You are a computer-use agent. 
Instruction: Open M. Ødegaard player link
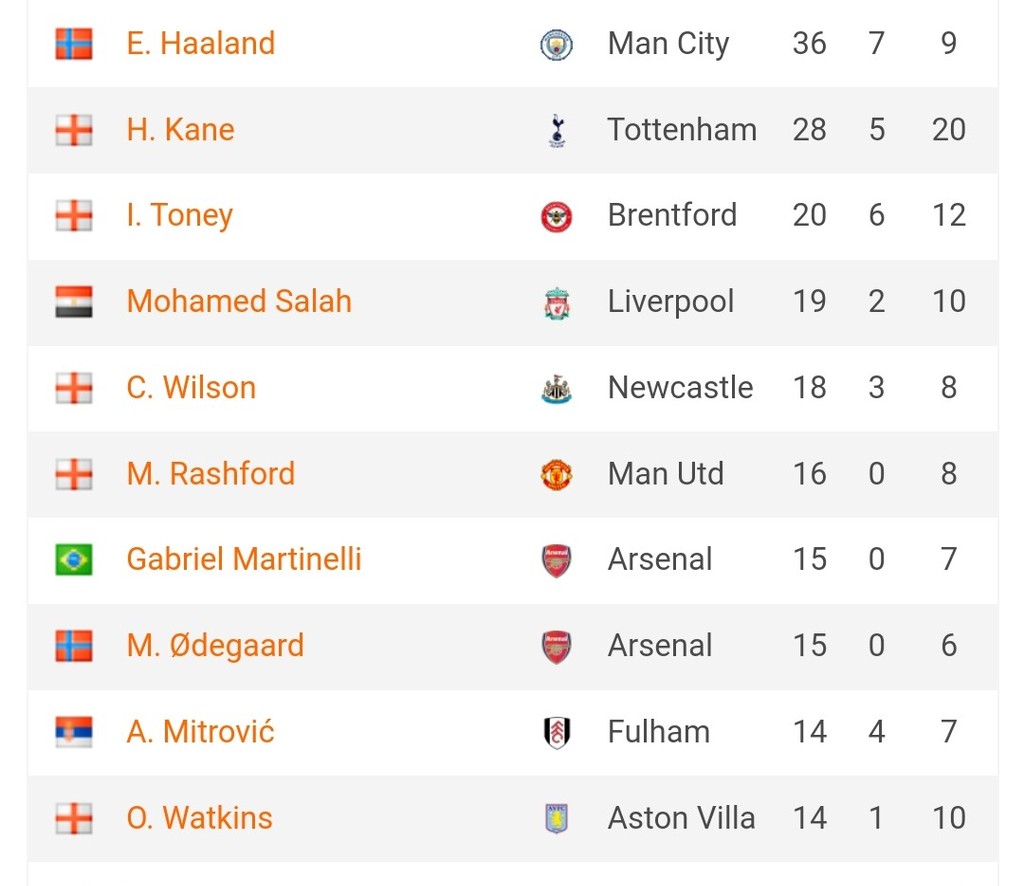216,646
